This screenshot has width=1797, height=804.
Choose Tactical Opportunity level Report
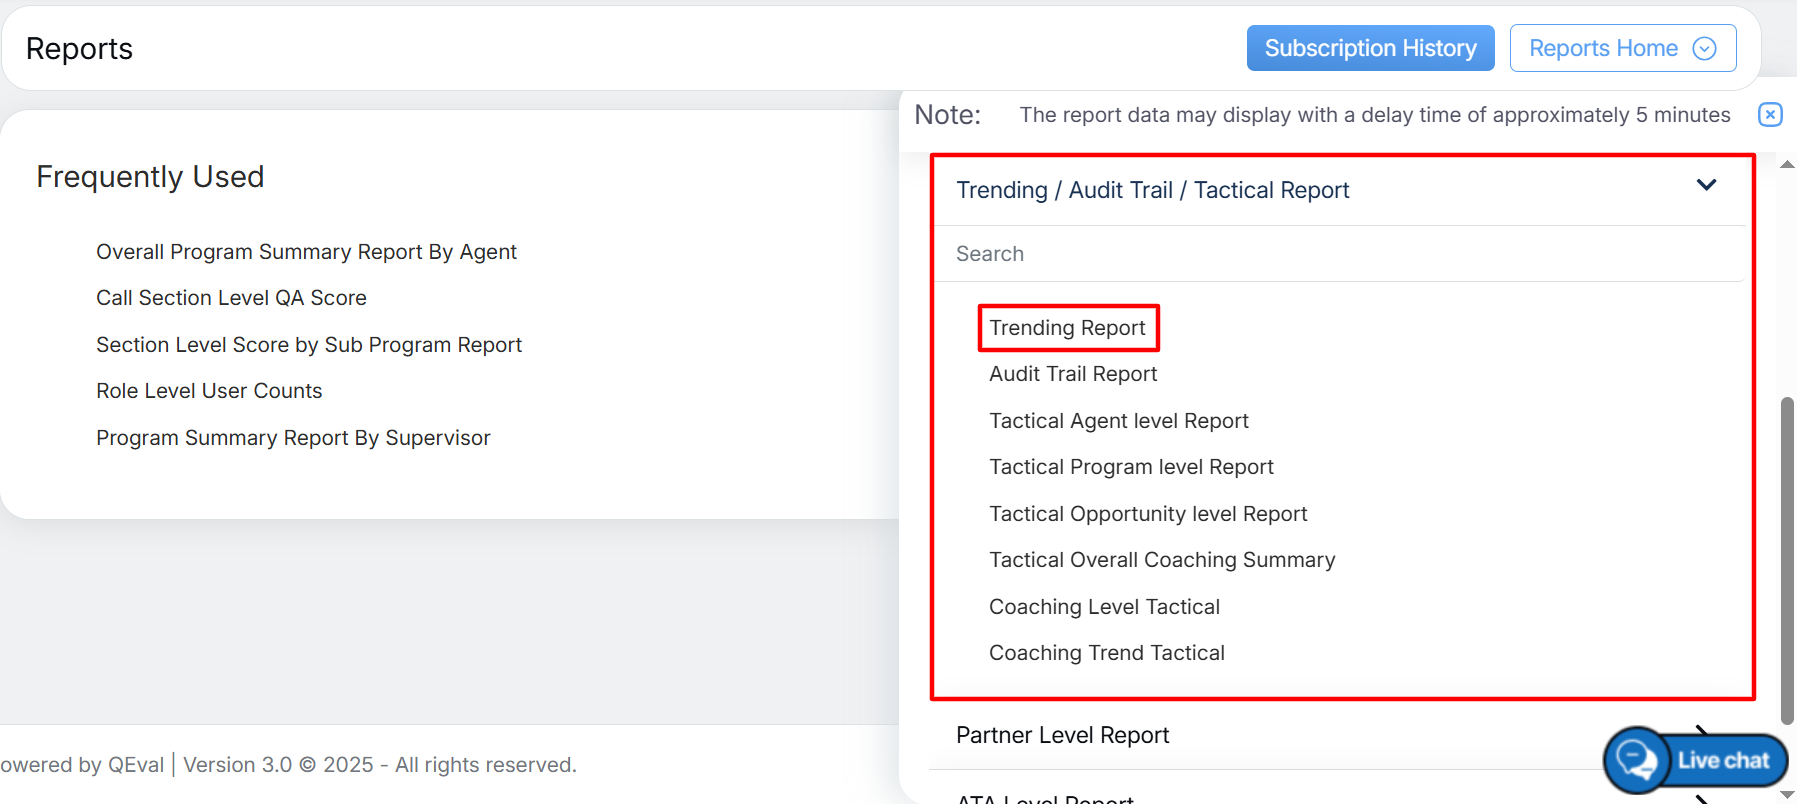coord(1147,514)
